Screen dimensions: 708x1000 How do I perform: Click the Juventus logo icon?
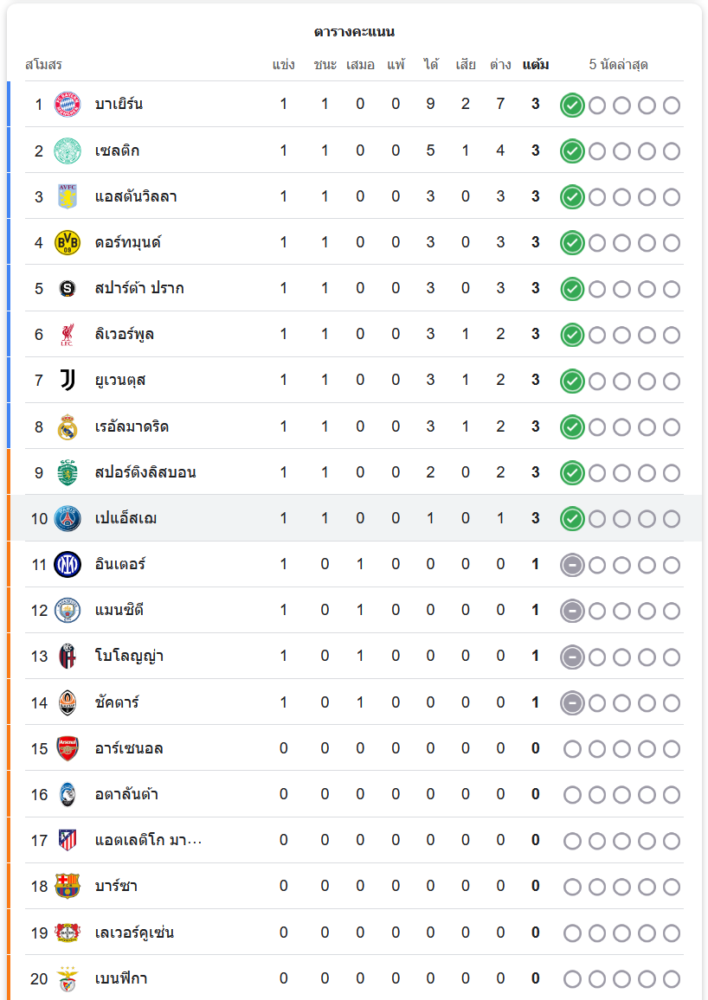67,380
